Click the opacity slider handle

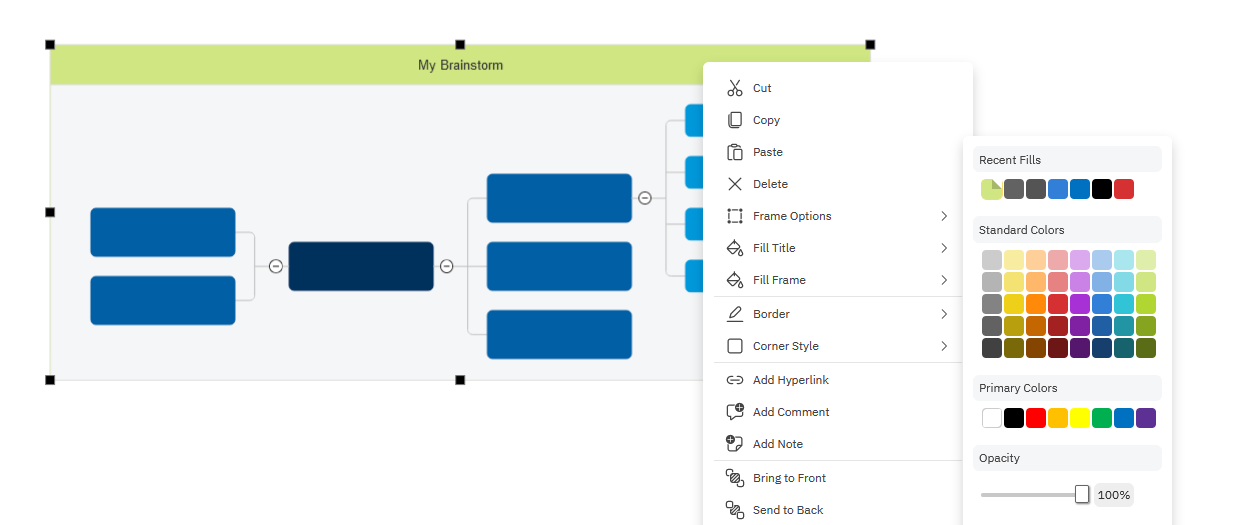pyautogui.click(x=1082, y=494)
